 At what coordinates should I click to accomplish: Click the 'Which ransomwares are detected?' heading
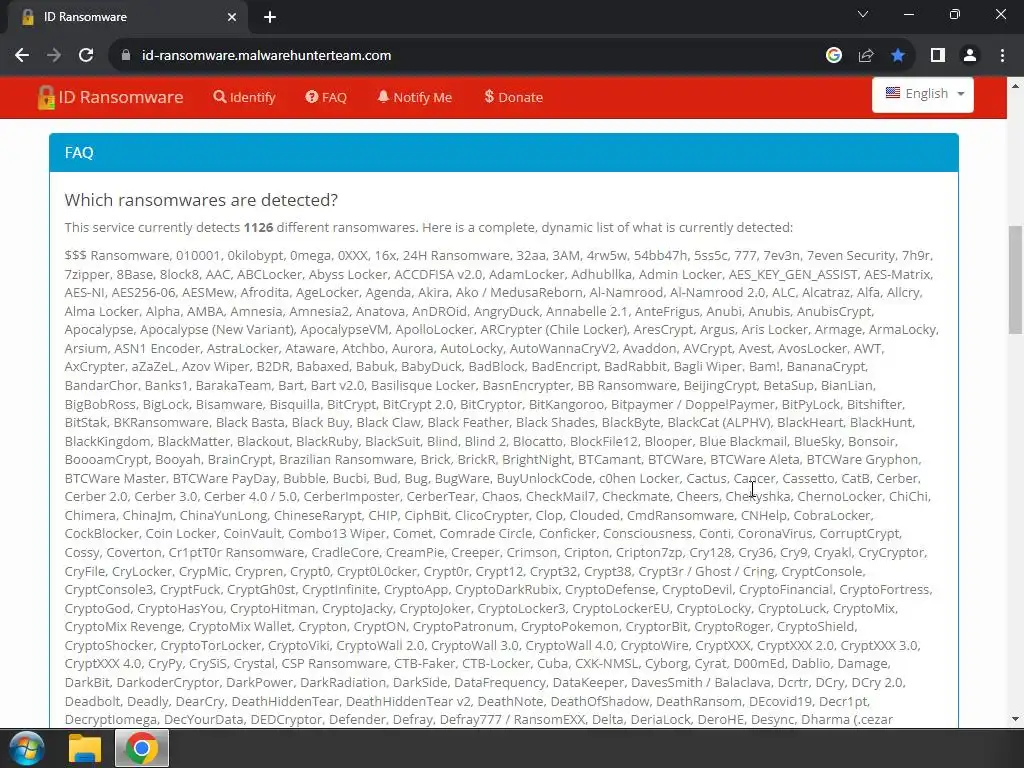pyautogui.click(x=201, y=200)
